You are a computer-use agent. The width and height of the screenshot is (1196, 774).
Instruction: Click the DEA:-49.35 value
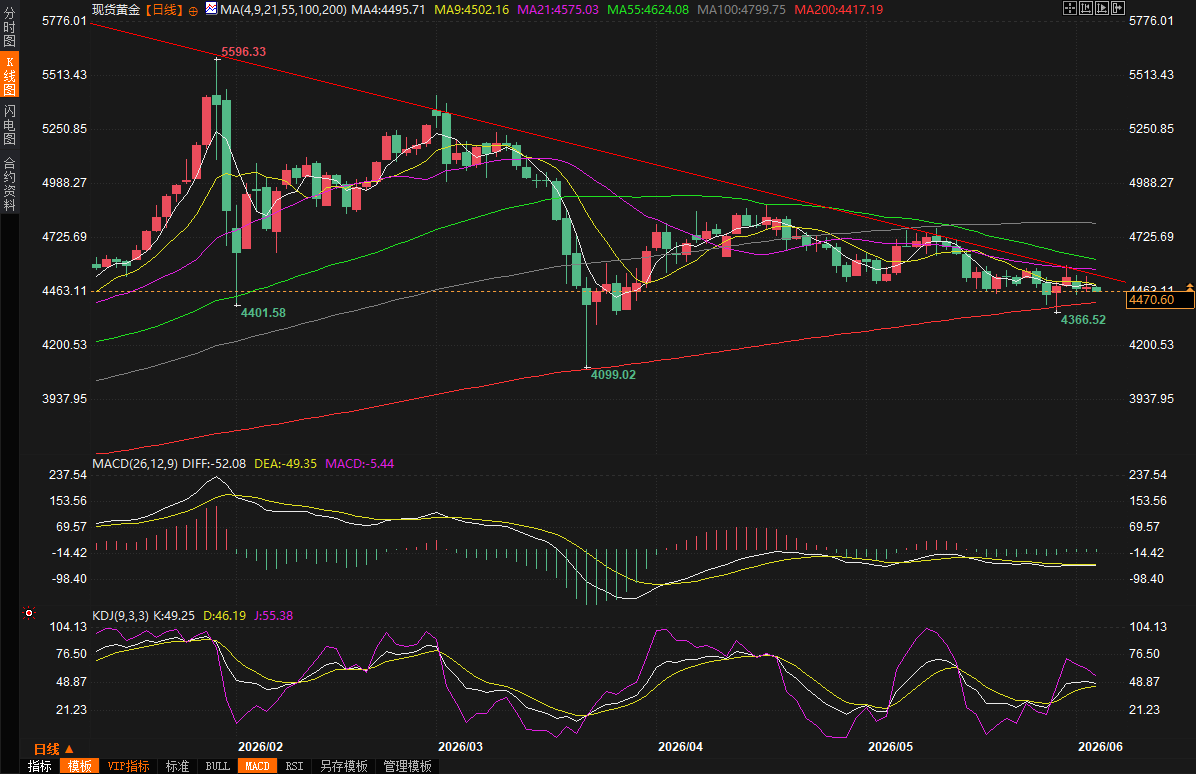[x=285, y=464]
